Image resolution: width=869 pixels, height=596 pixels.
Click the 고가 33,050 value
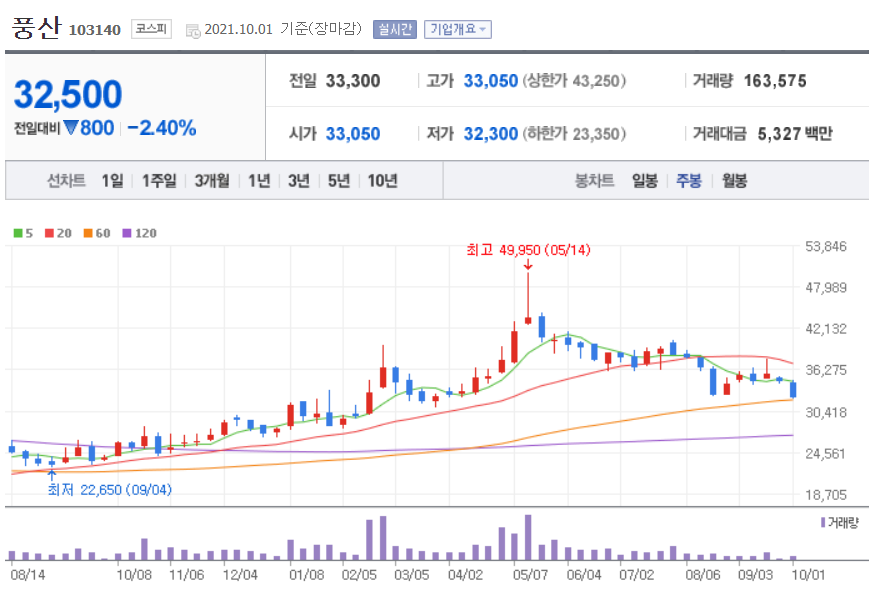(x=490, y=81)
